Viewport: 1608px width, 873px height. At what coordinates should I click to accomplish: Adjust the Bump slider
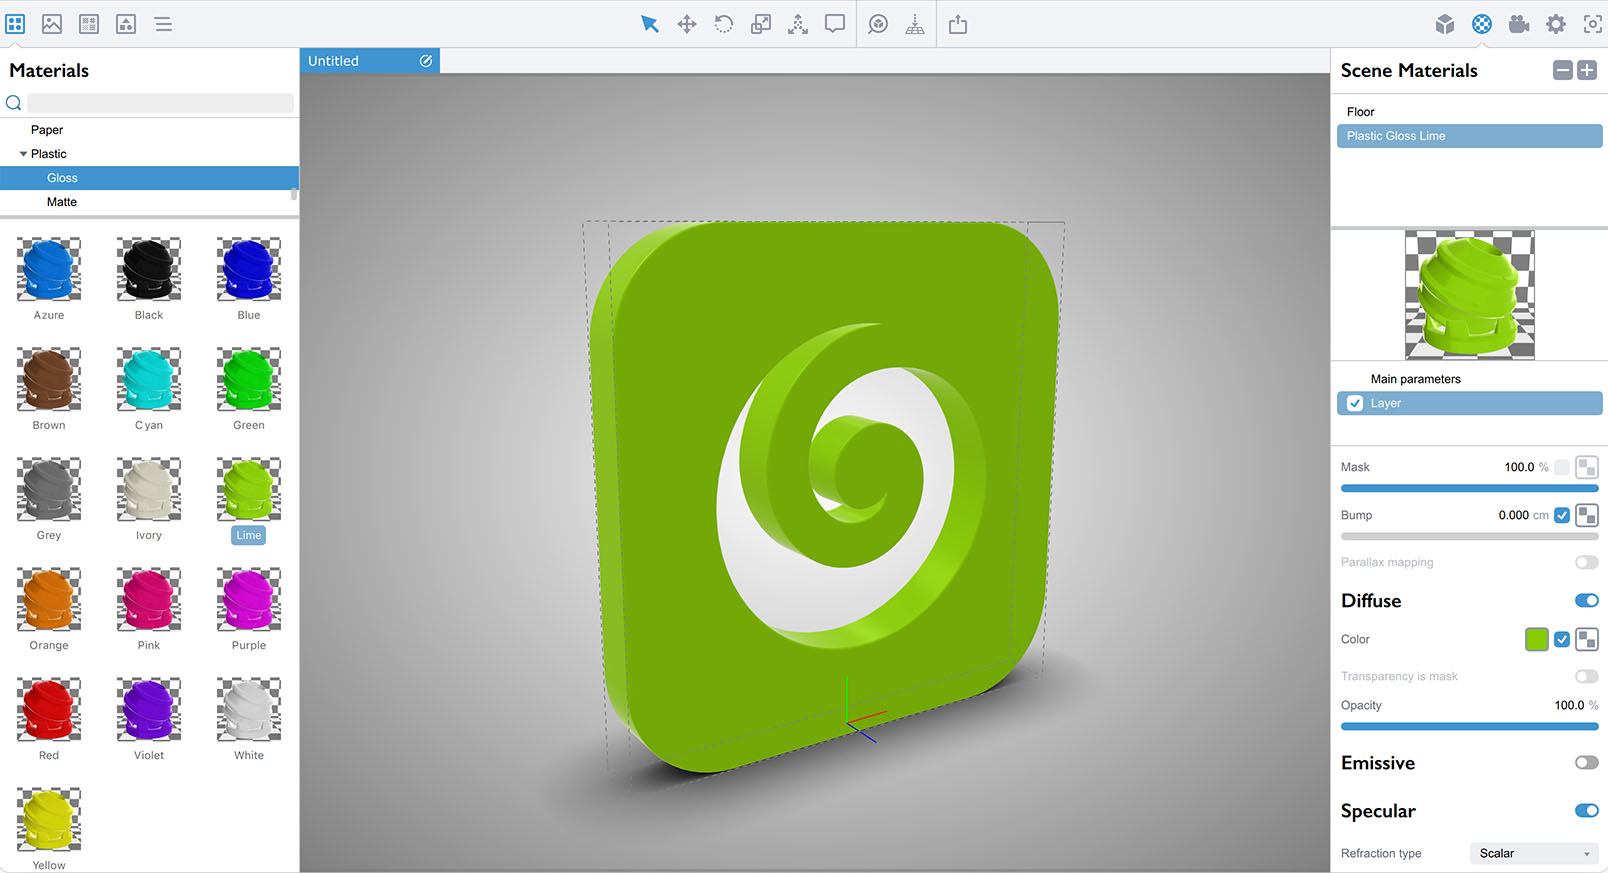point(1469,536)
